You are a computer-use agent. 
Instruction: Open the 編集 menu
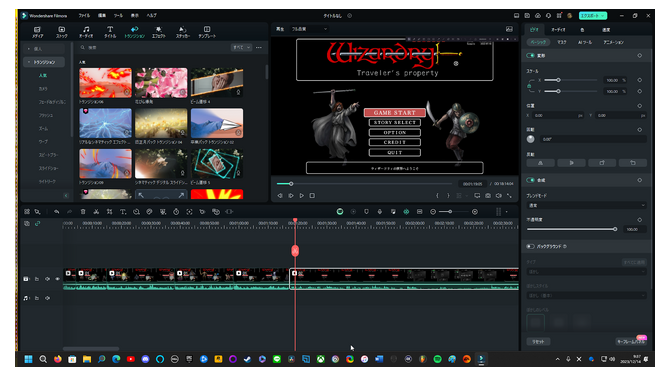tap(102, 15)
